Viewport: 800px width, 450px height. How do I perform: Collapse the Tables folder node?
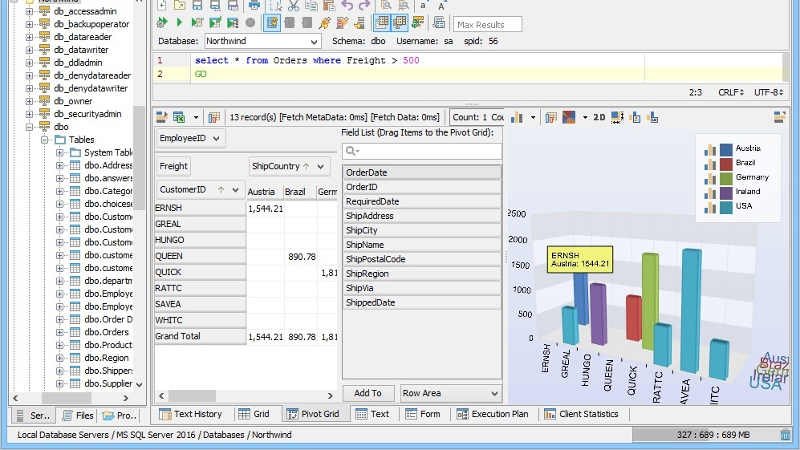[44, 139]
